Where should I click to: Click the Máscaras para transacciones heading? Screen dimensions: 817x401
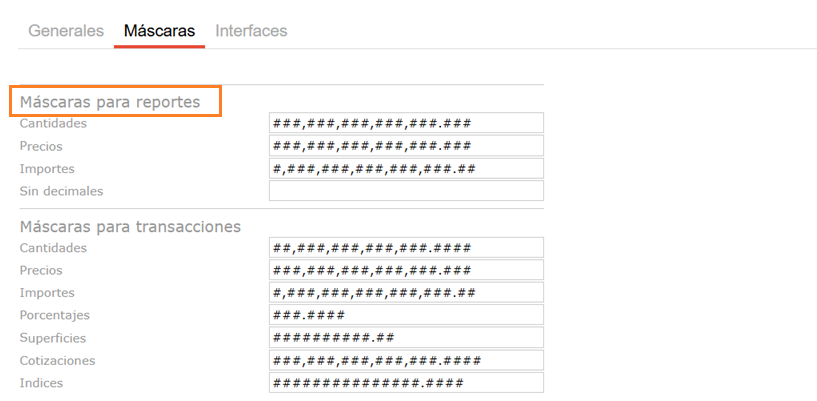(x=130, y=226)
